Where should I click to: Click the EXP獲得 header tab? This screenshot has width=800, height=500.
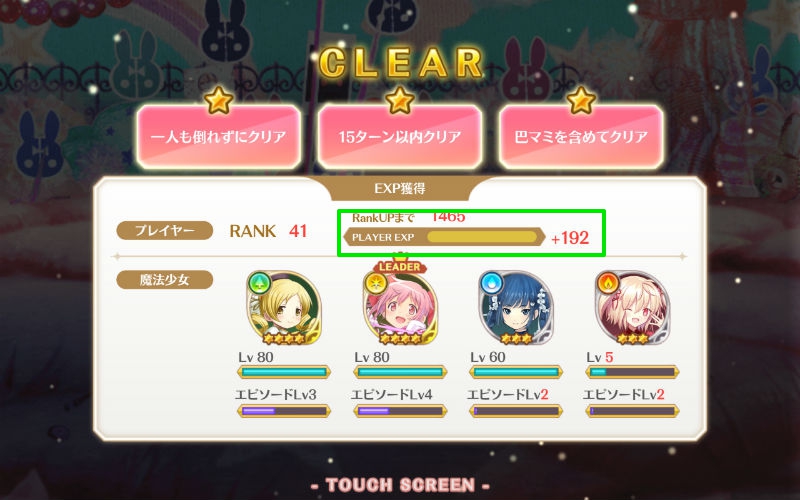399,188
